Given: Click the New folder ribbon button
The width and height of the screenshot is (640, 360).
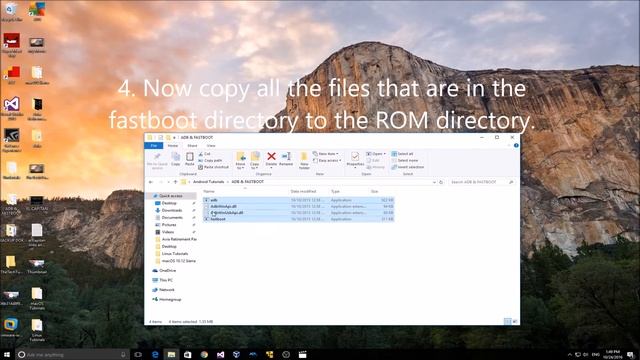Looking at the screenshot, I should [x=304, y=161].
